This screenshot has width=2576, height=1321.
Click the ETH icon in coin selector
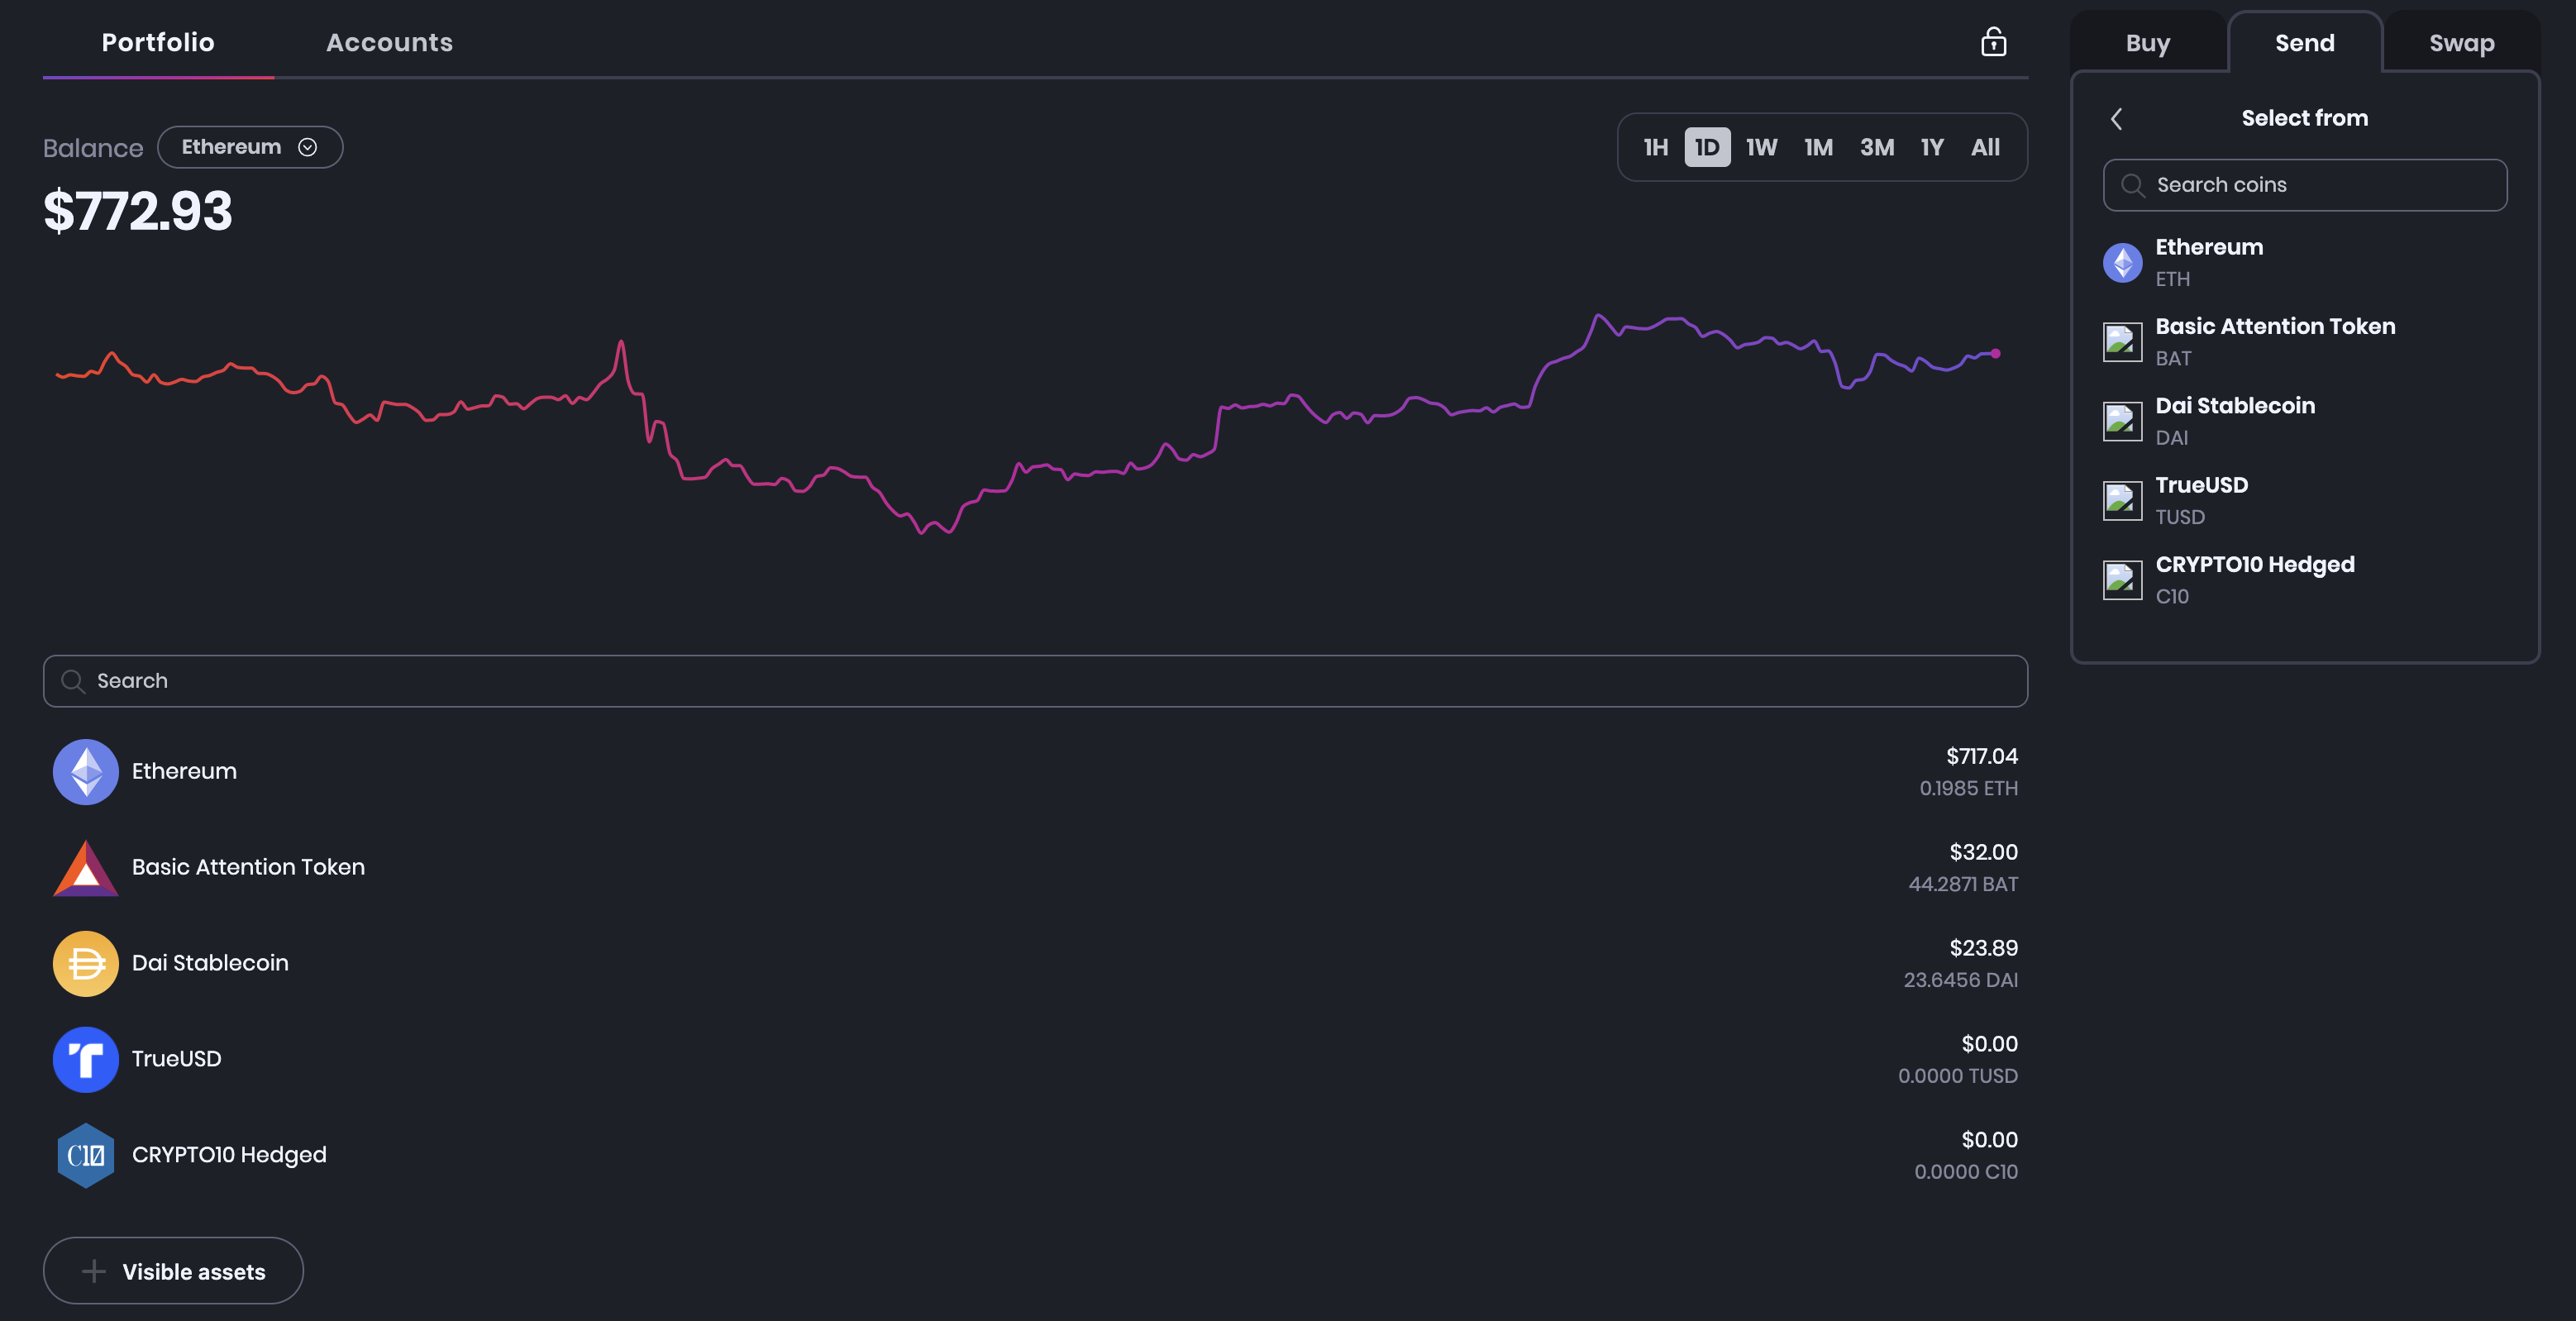(2122, 263)
